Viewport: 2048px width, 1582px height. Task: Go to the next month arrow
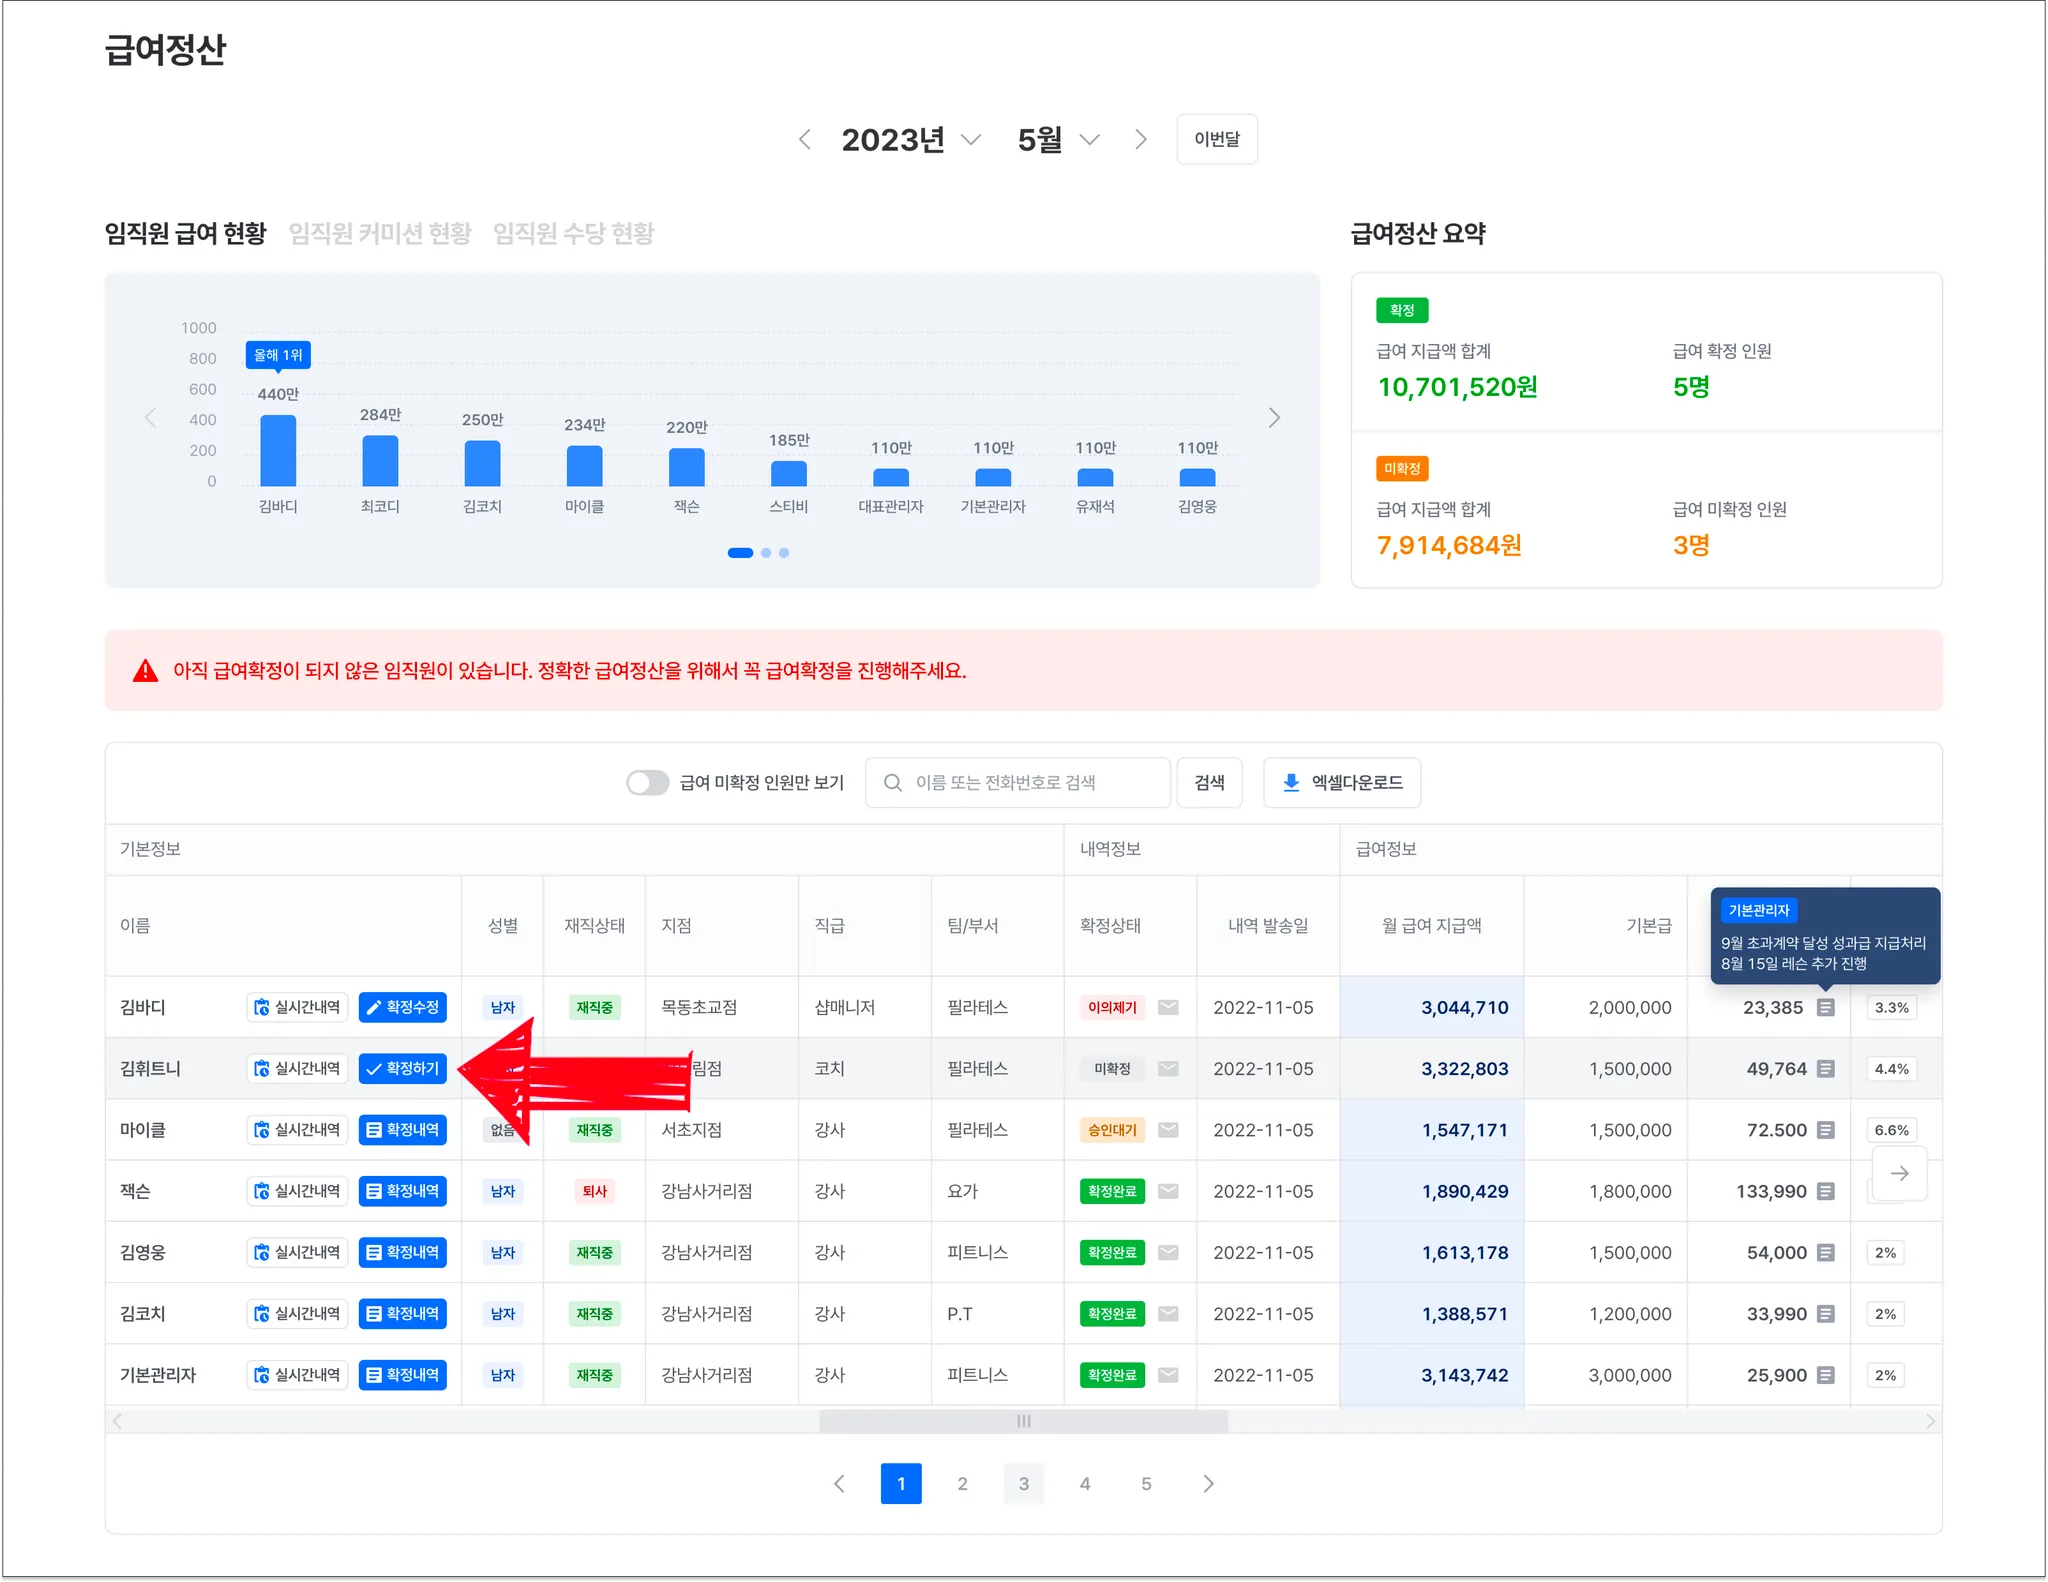point(1140,140)
